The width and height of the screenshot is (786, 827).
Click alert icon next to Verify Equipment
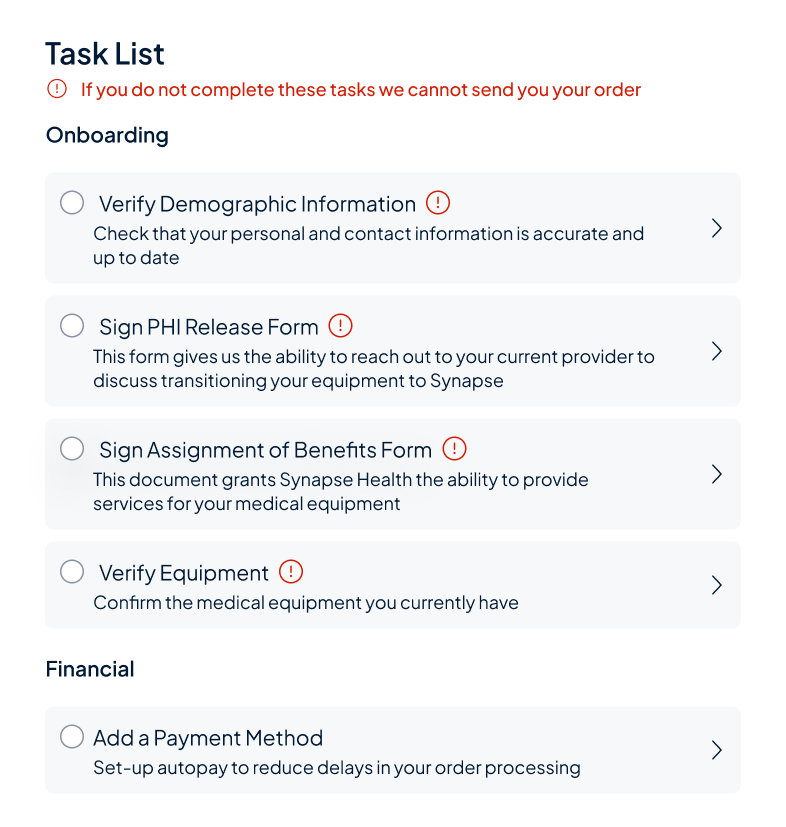291,572
